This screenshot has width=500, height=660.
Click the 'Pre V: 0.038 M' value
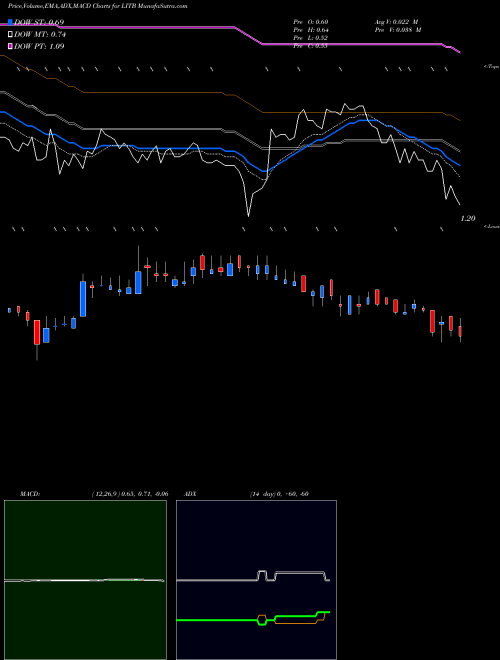pyautogui.click(x=399, y=30)
